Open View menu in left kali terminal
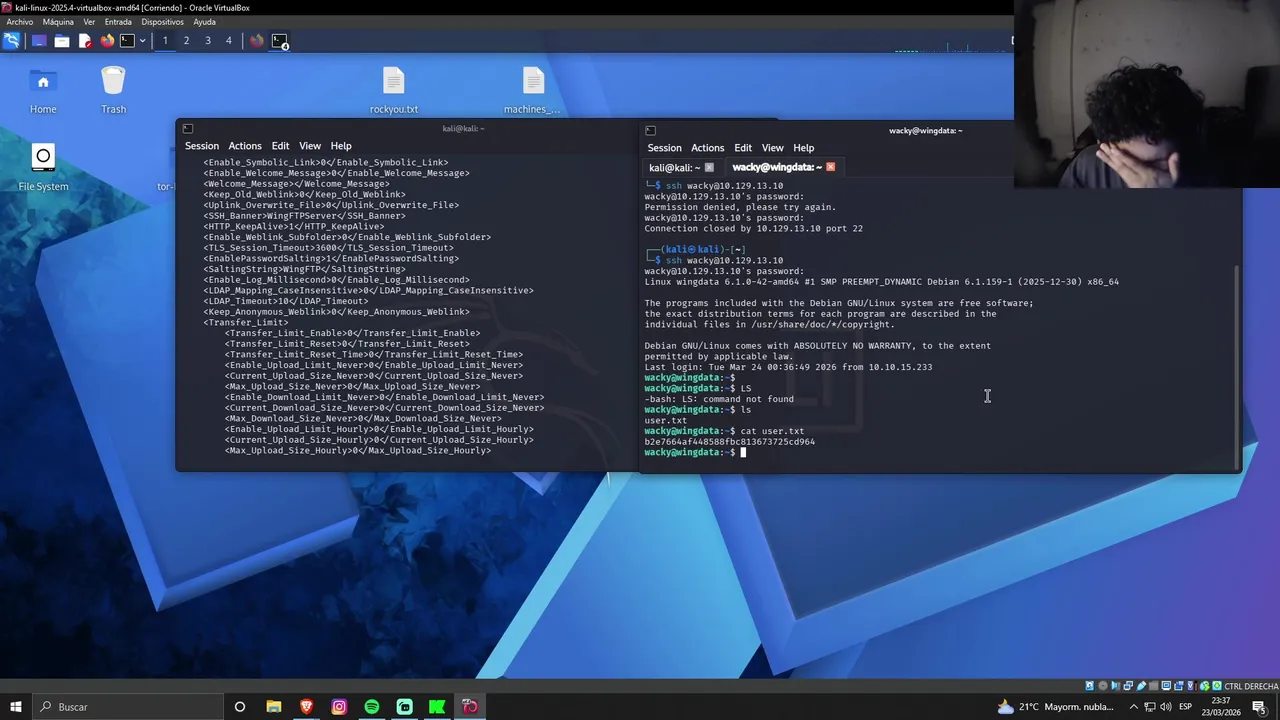The height and width of the screenshot is (720, 1280). pyautogui.click(x=310, y=146)
